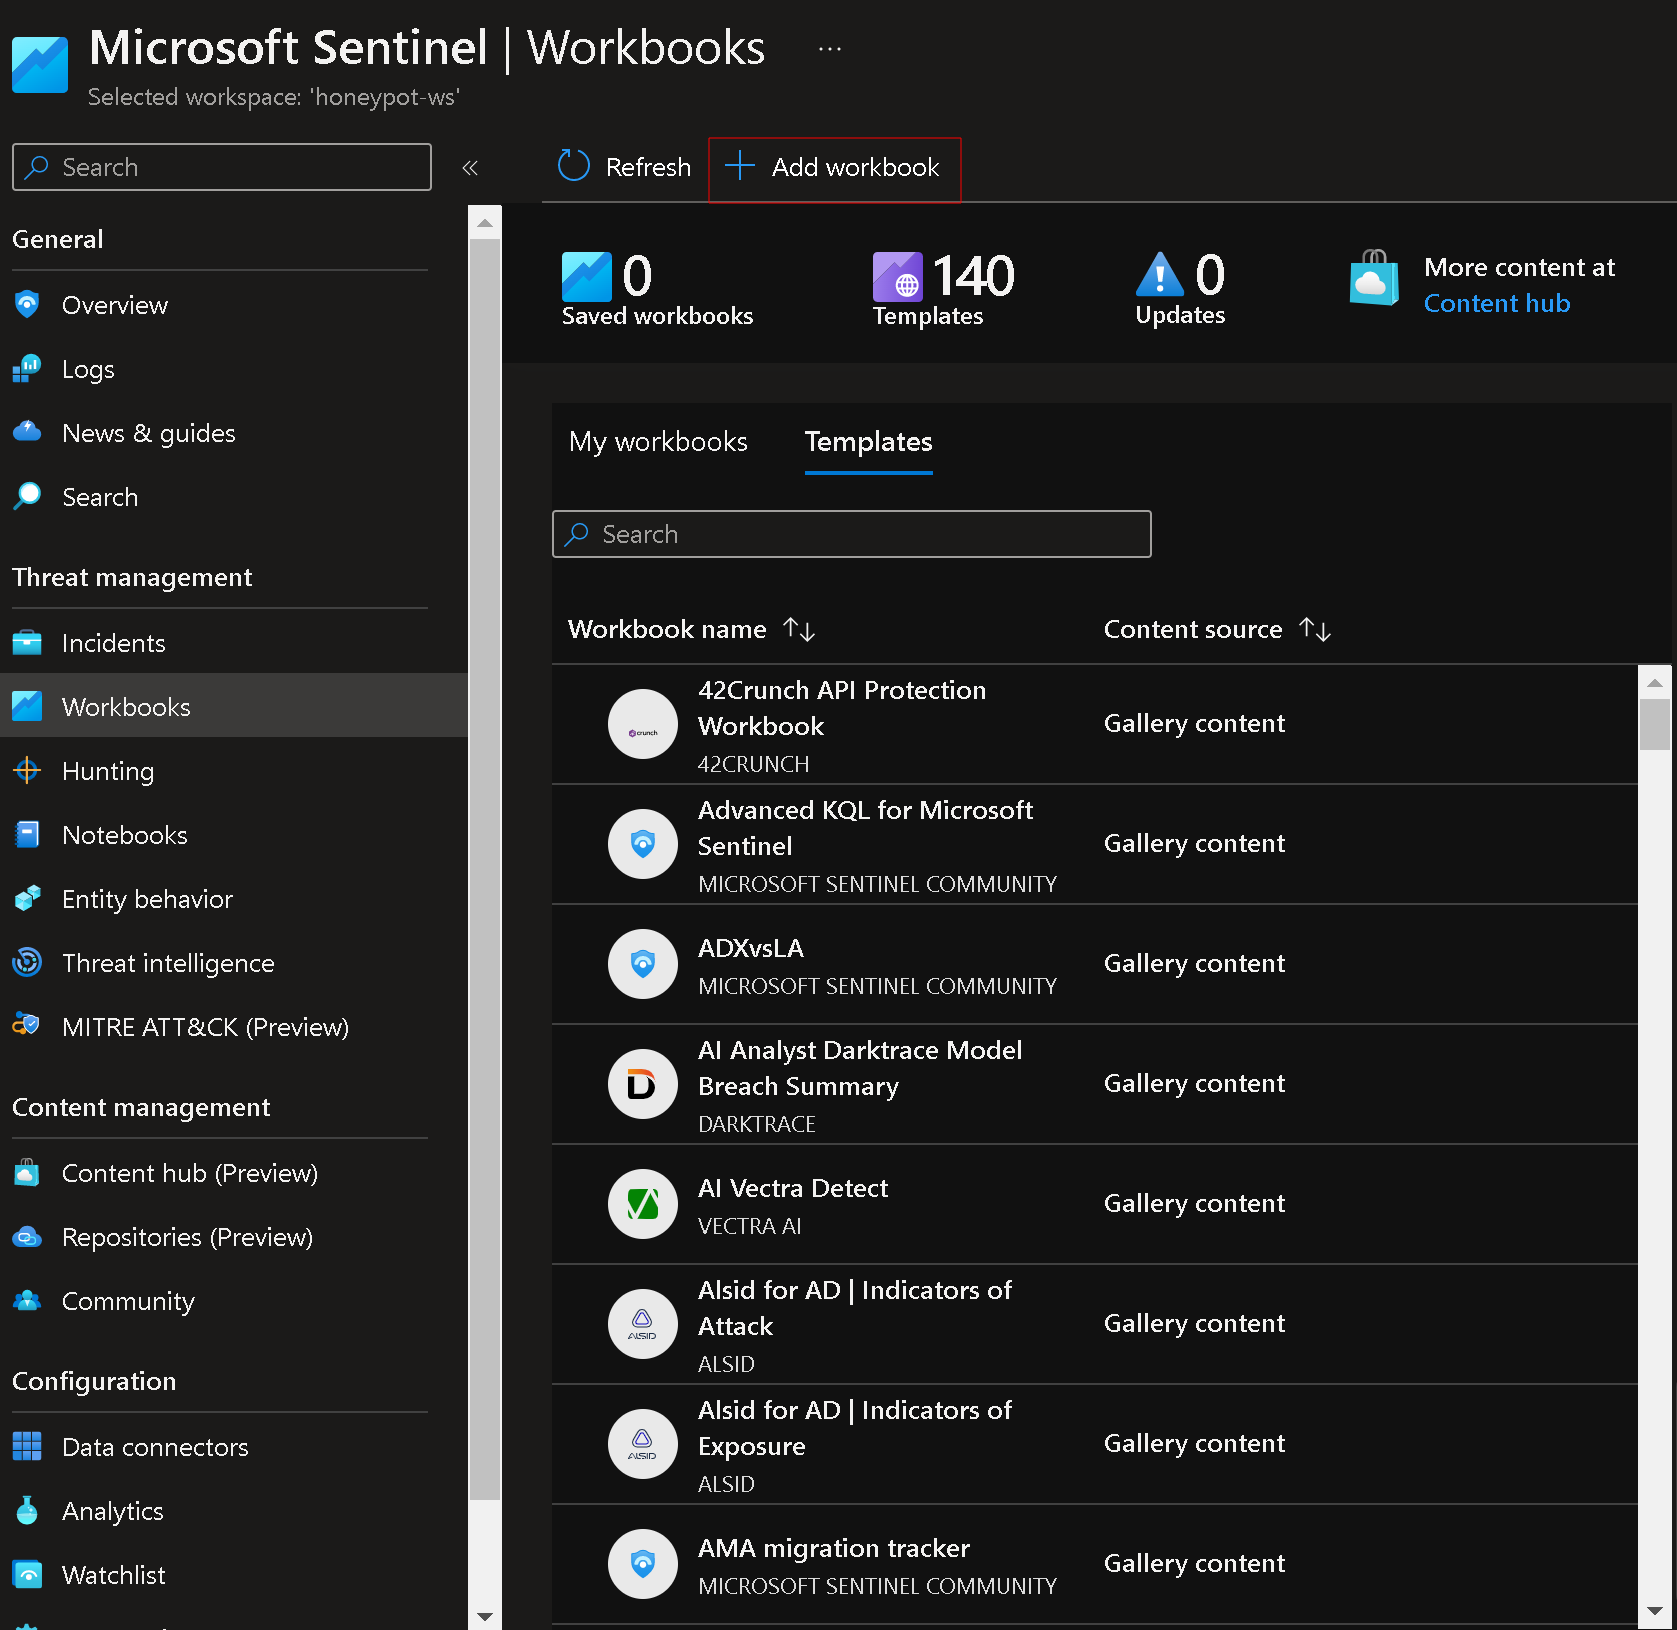Click the Watchlist icon
The image size is (1677, 1630).
point(27,1575)
